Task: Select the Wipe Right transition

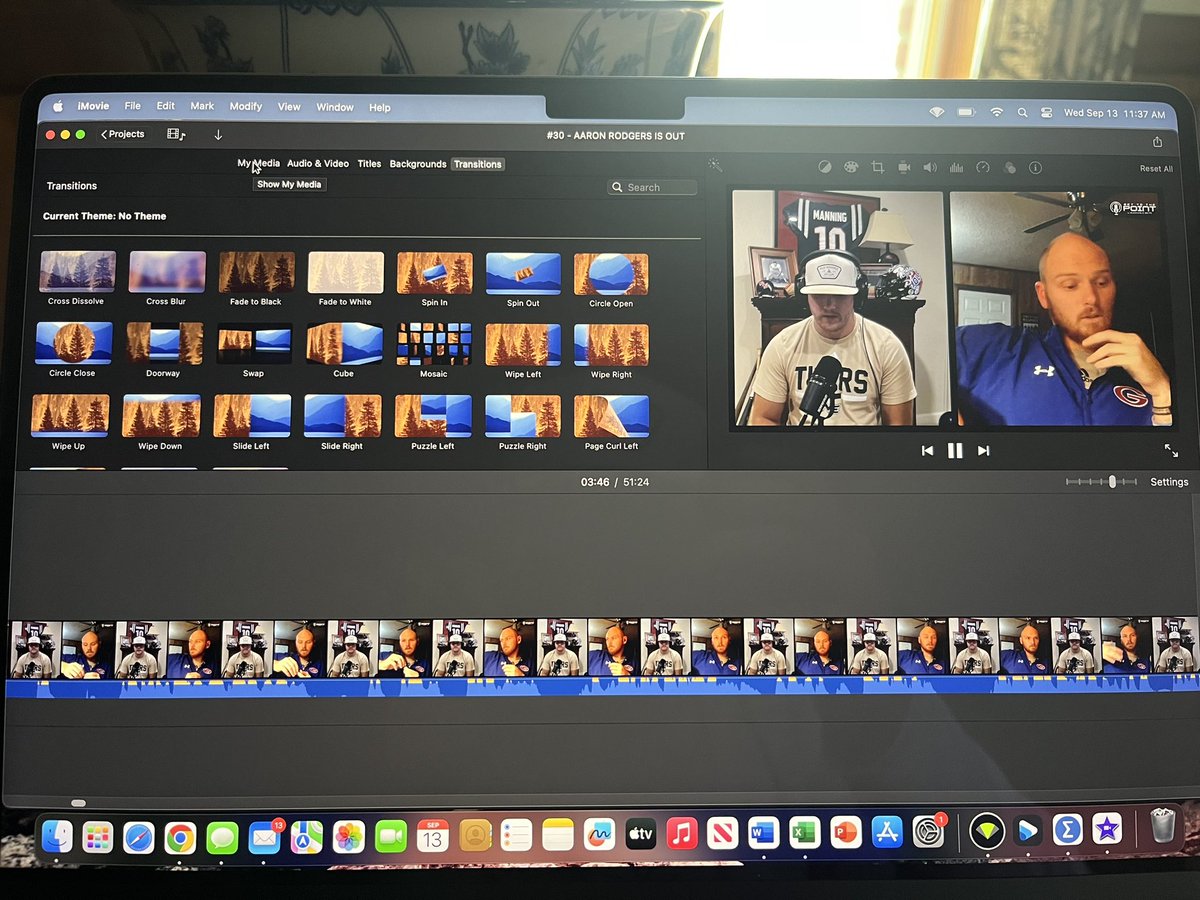Action: click(611, 345)
